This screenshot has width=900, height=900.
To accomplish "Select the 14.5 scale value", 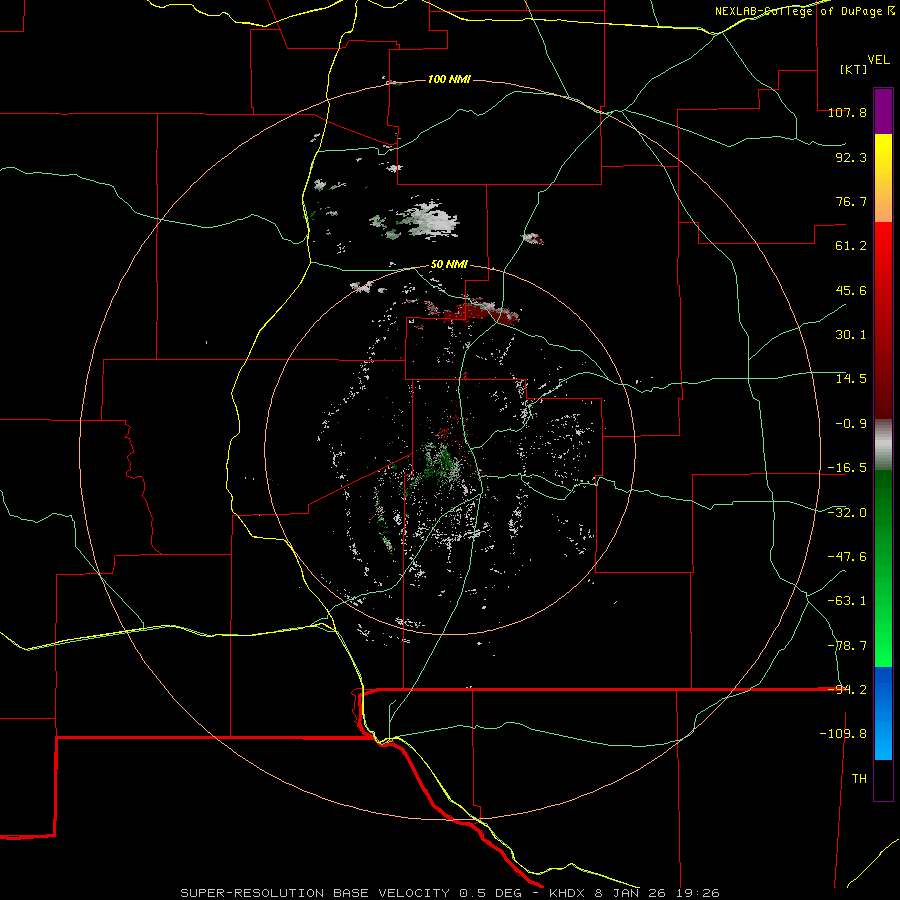I will pos(851,379).
